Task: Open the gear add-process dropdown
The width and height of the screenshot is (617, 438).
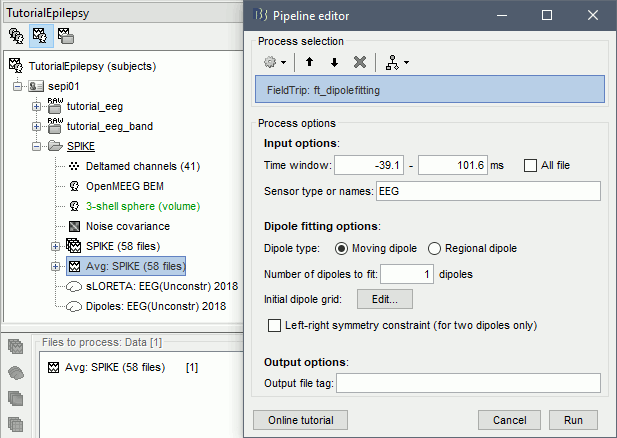Action: click(x=274, y=62)
